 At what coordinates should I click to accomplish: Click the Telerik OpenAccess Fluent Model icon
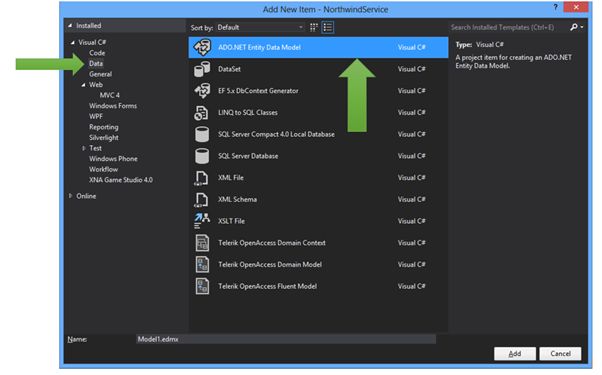pos(202,286)
